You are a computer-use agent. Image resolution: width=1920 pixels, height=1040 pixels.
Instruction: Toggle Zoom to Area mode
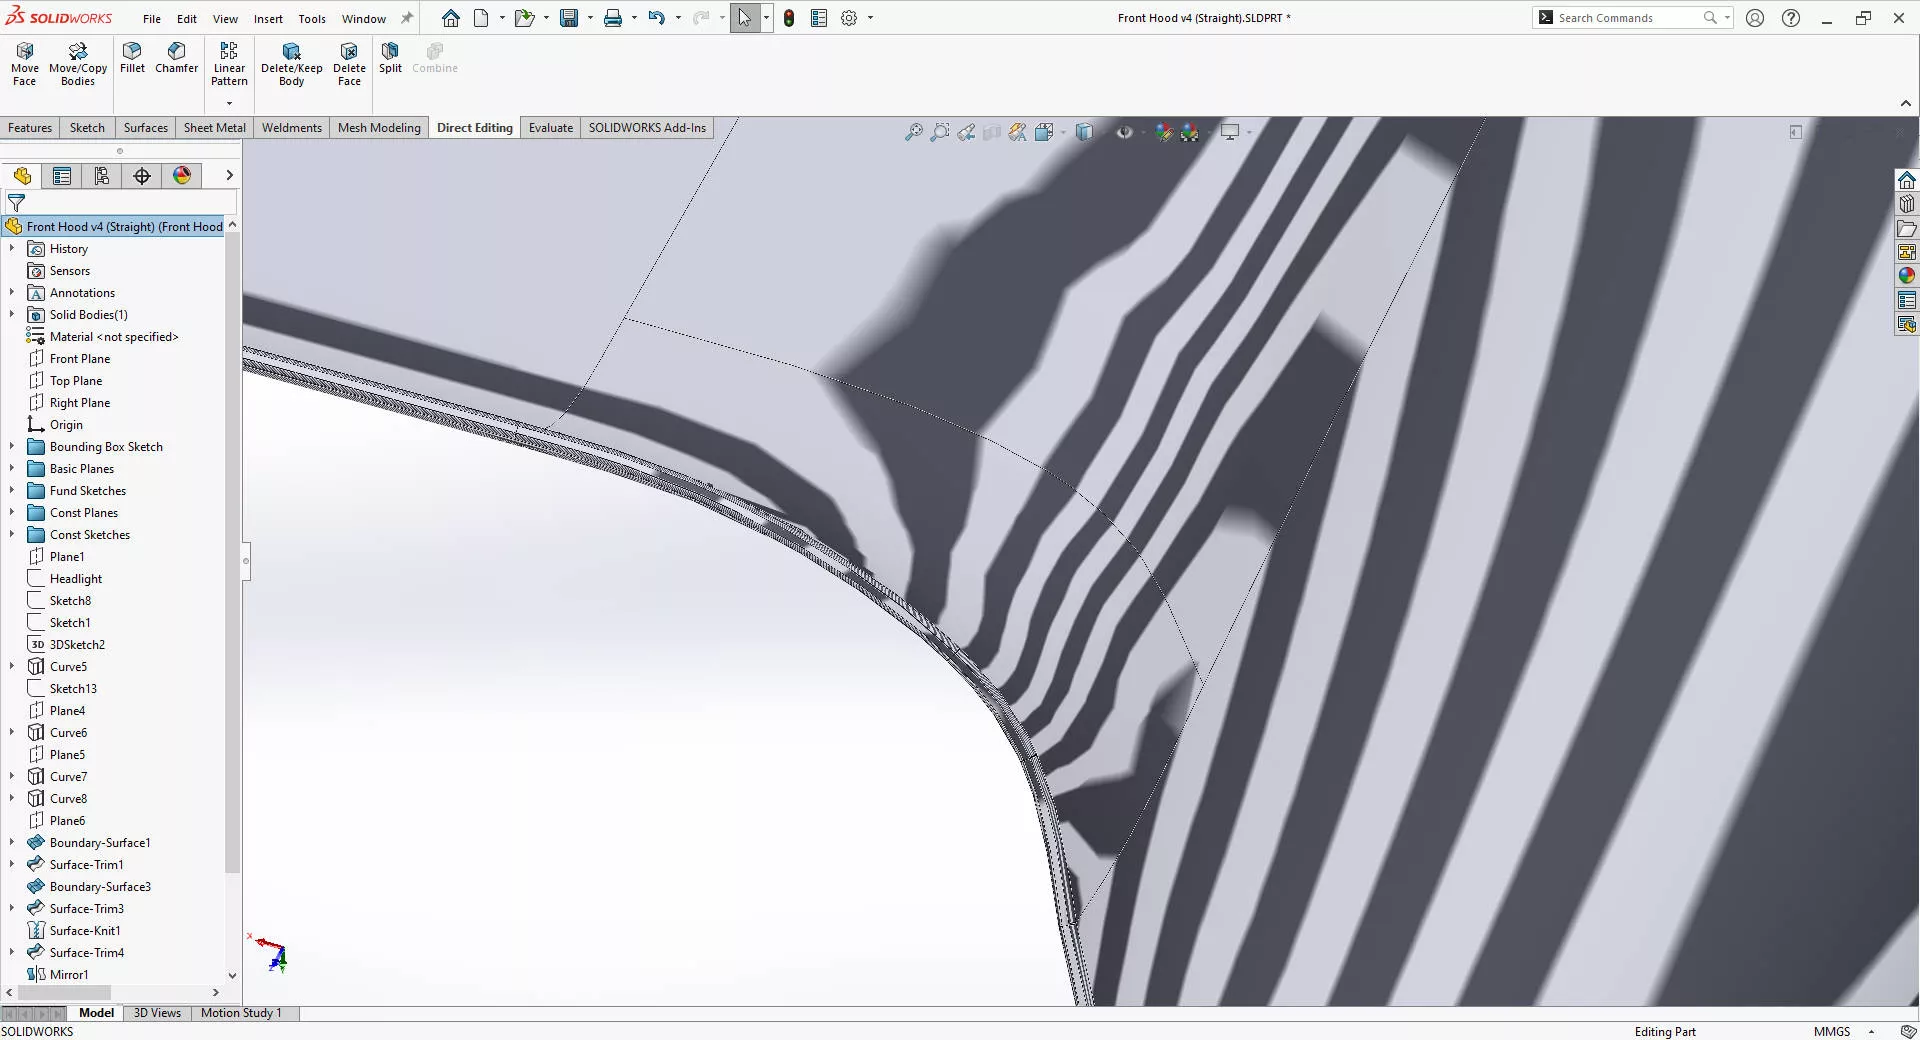[x=940, y=131]
